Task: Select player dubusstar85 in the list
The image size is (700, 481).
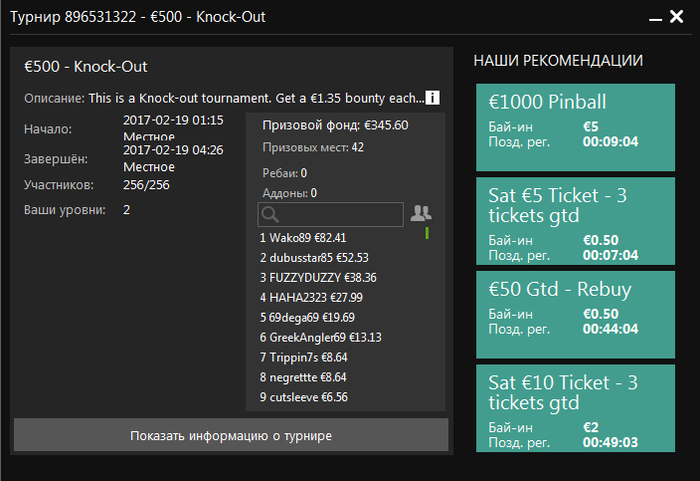Action: [314, 258]
